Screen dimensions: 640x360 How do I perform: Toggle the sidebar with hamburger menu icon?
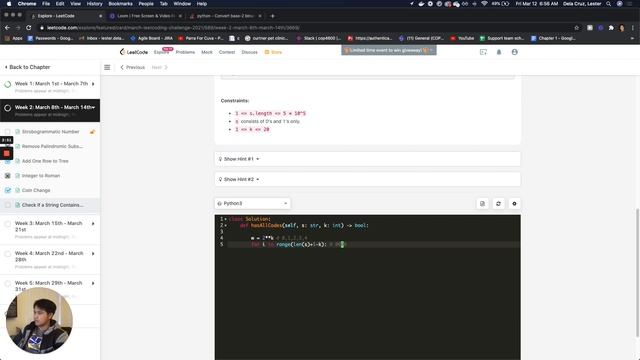click(107, 67)
